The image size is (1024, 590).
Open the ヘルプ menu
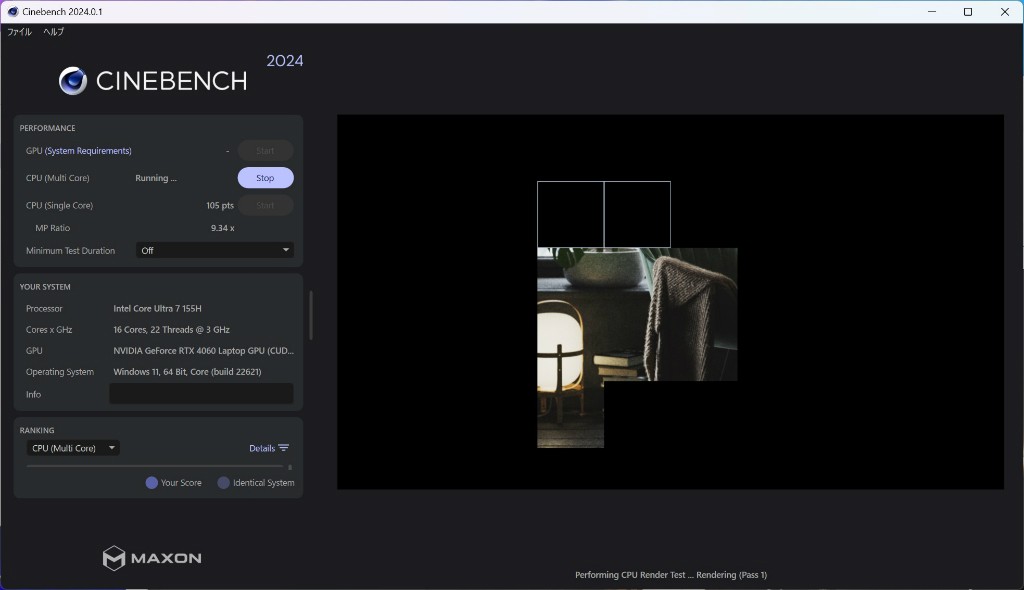click(x=53, y=32)
